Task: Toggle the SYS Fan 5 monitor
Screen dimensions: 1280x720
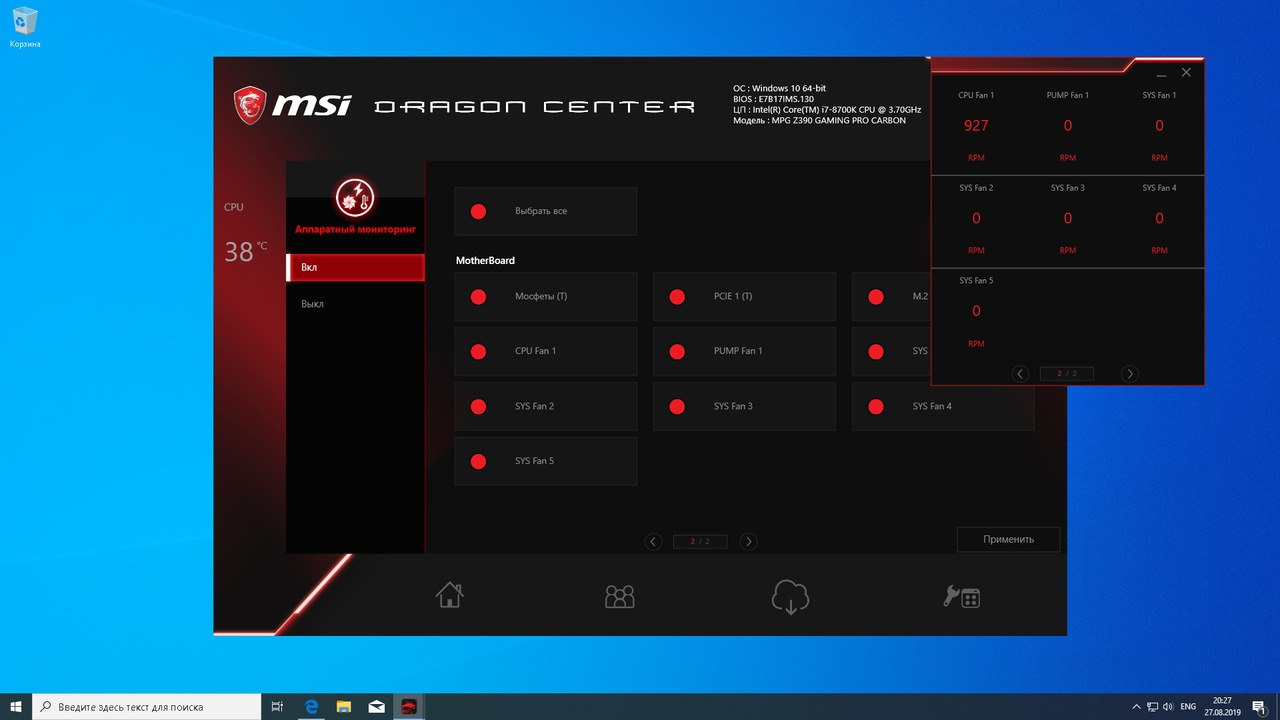Action: tap(545, 461)
